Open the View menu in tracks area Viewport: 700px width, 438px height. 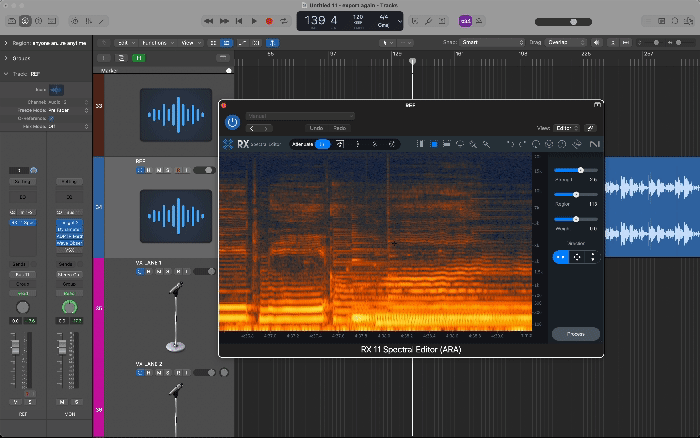click(191, 43)
